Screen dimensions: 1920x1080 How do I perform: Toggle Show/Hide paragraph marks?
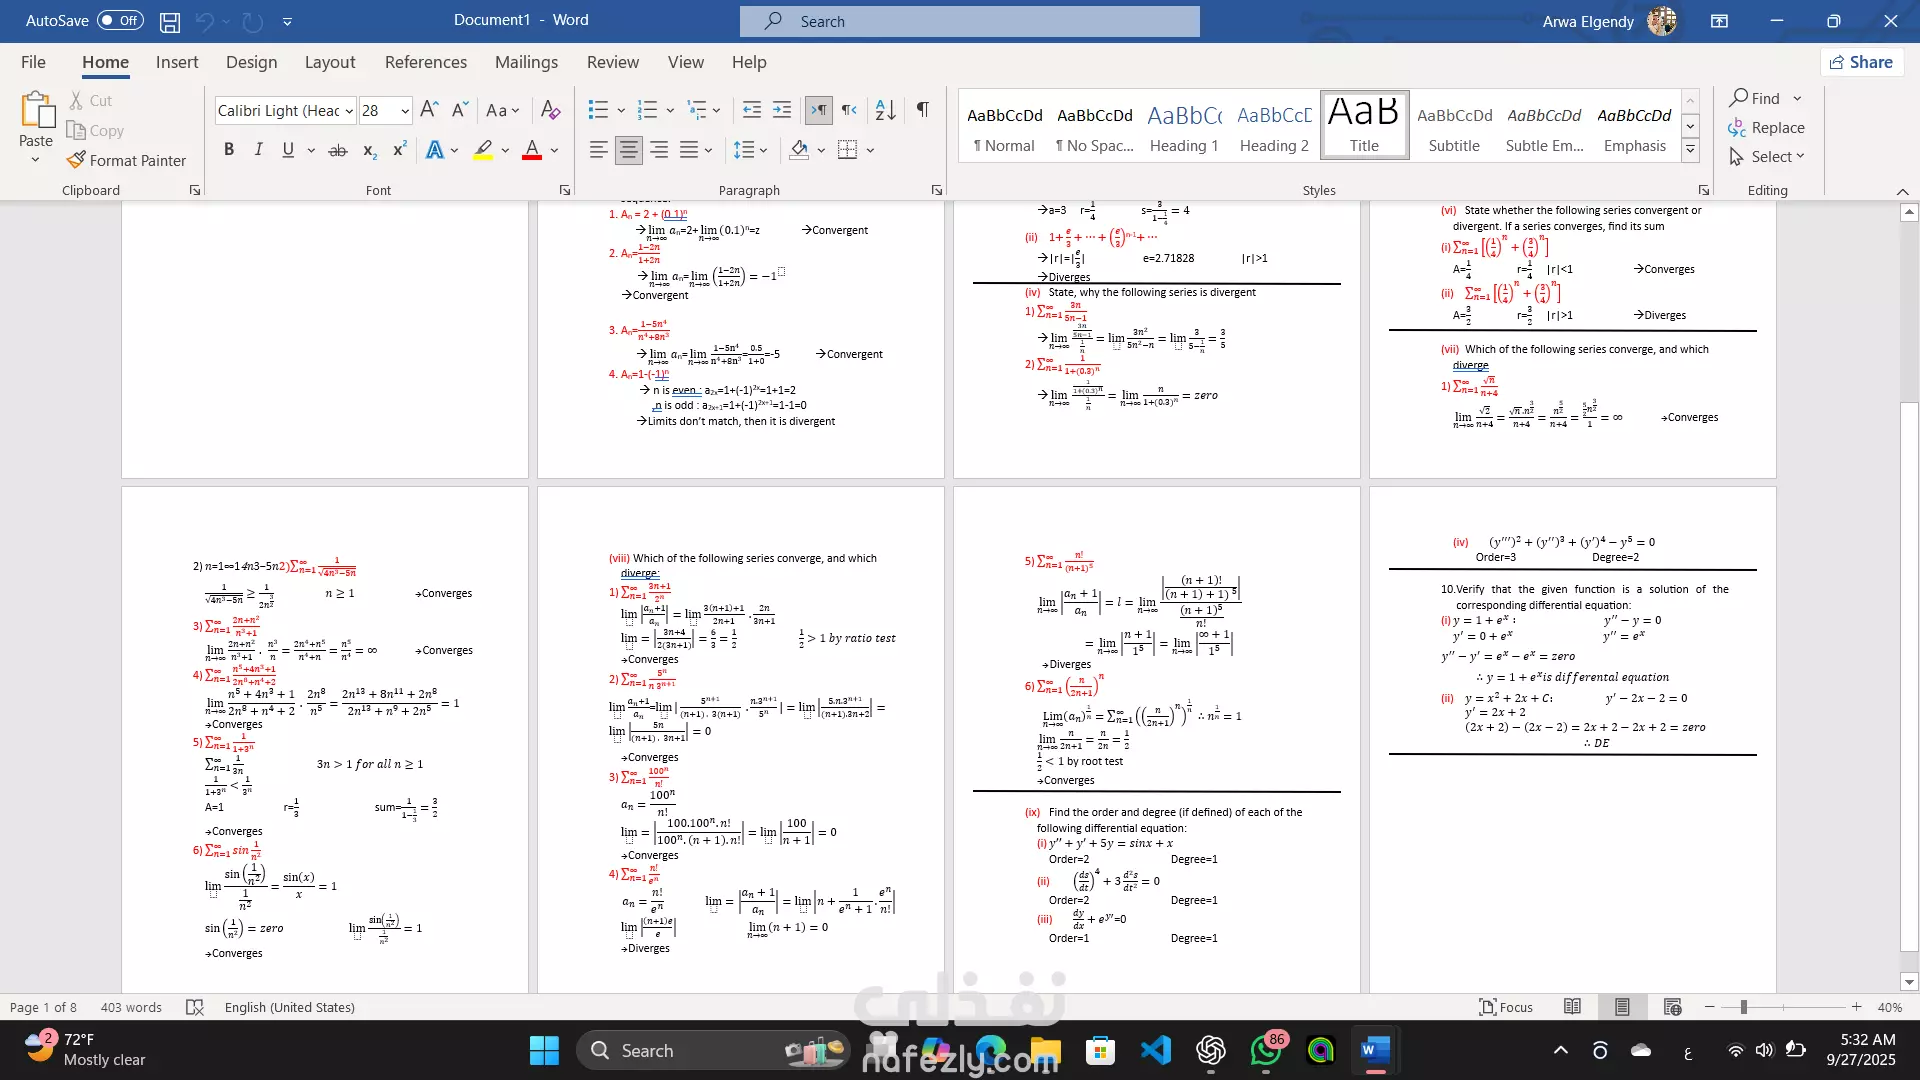923,110
